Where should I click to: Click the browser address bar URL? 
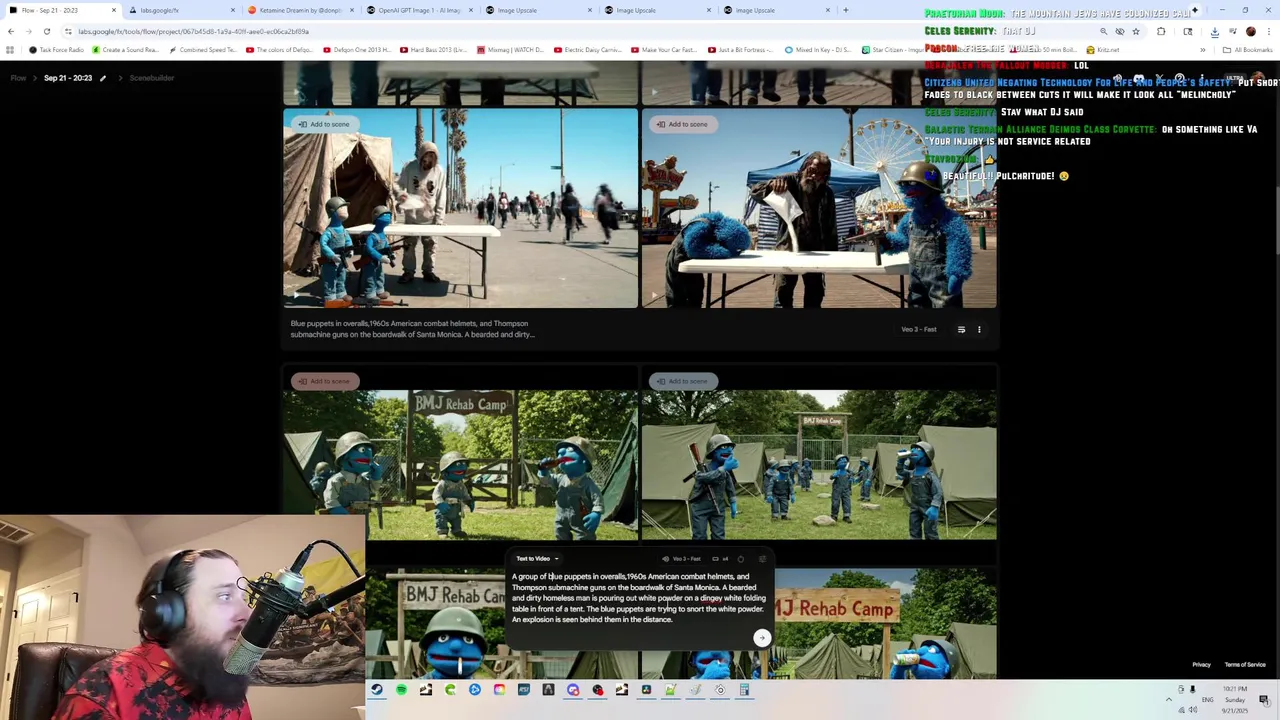click(193, 31)
